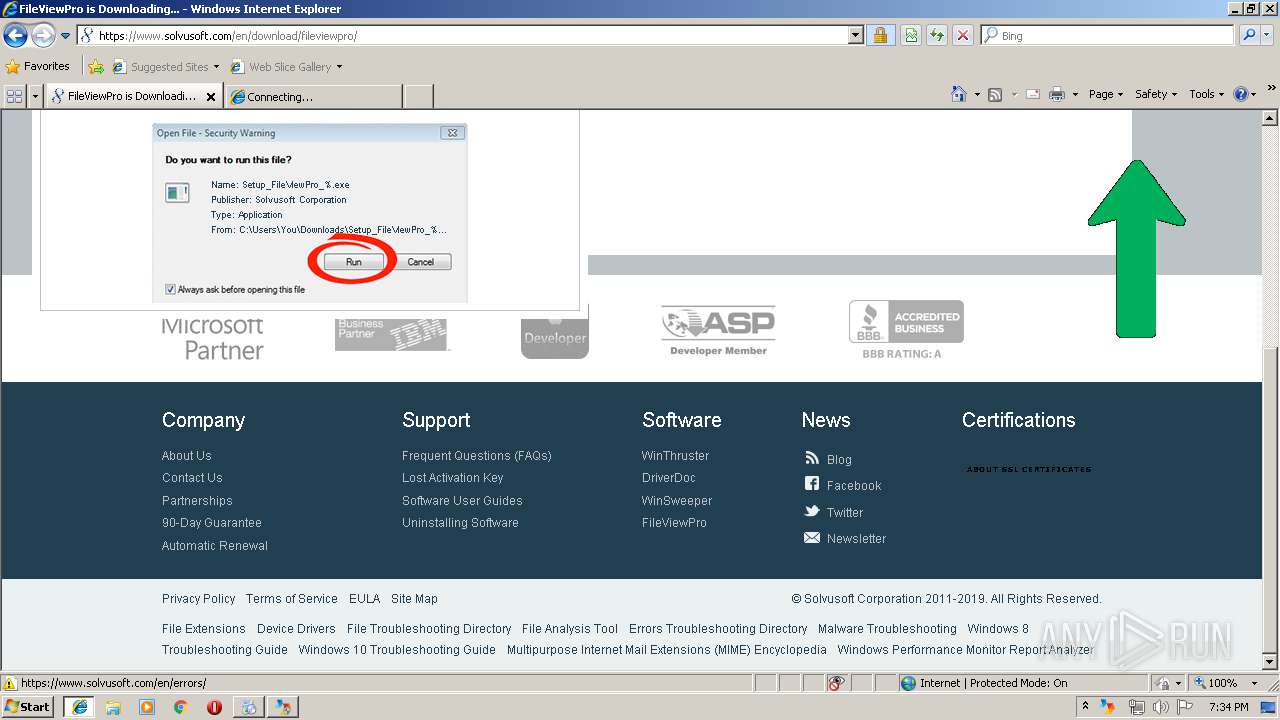Click the New Tab blank button
This screenshot has height=720, width=1280.
(418, 97)
